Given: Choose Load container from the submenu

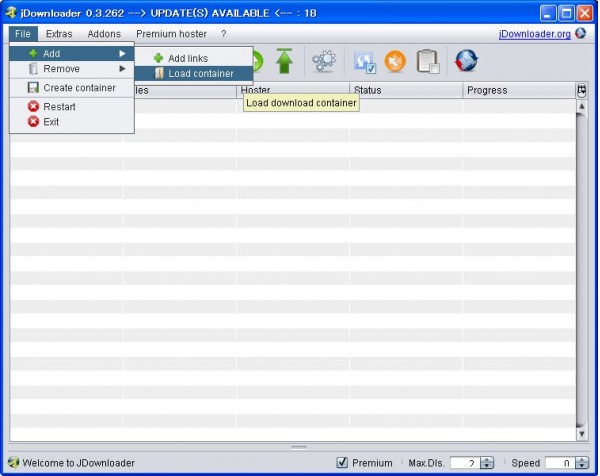Looking at the screenshot, I should (194, 73).
